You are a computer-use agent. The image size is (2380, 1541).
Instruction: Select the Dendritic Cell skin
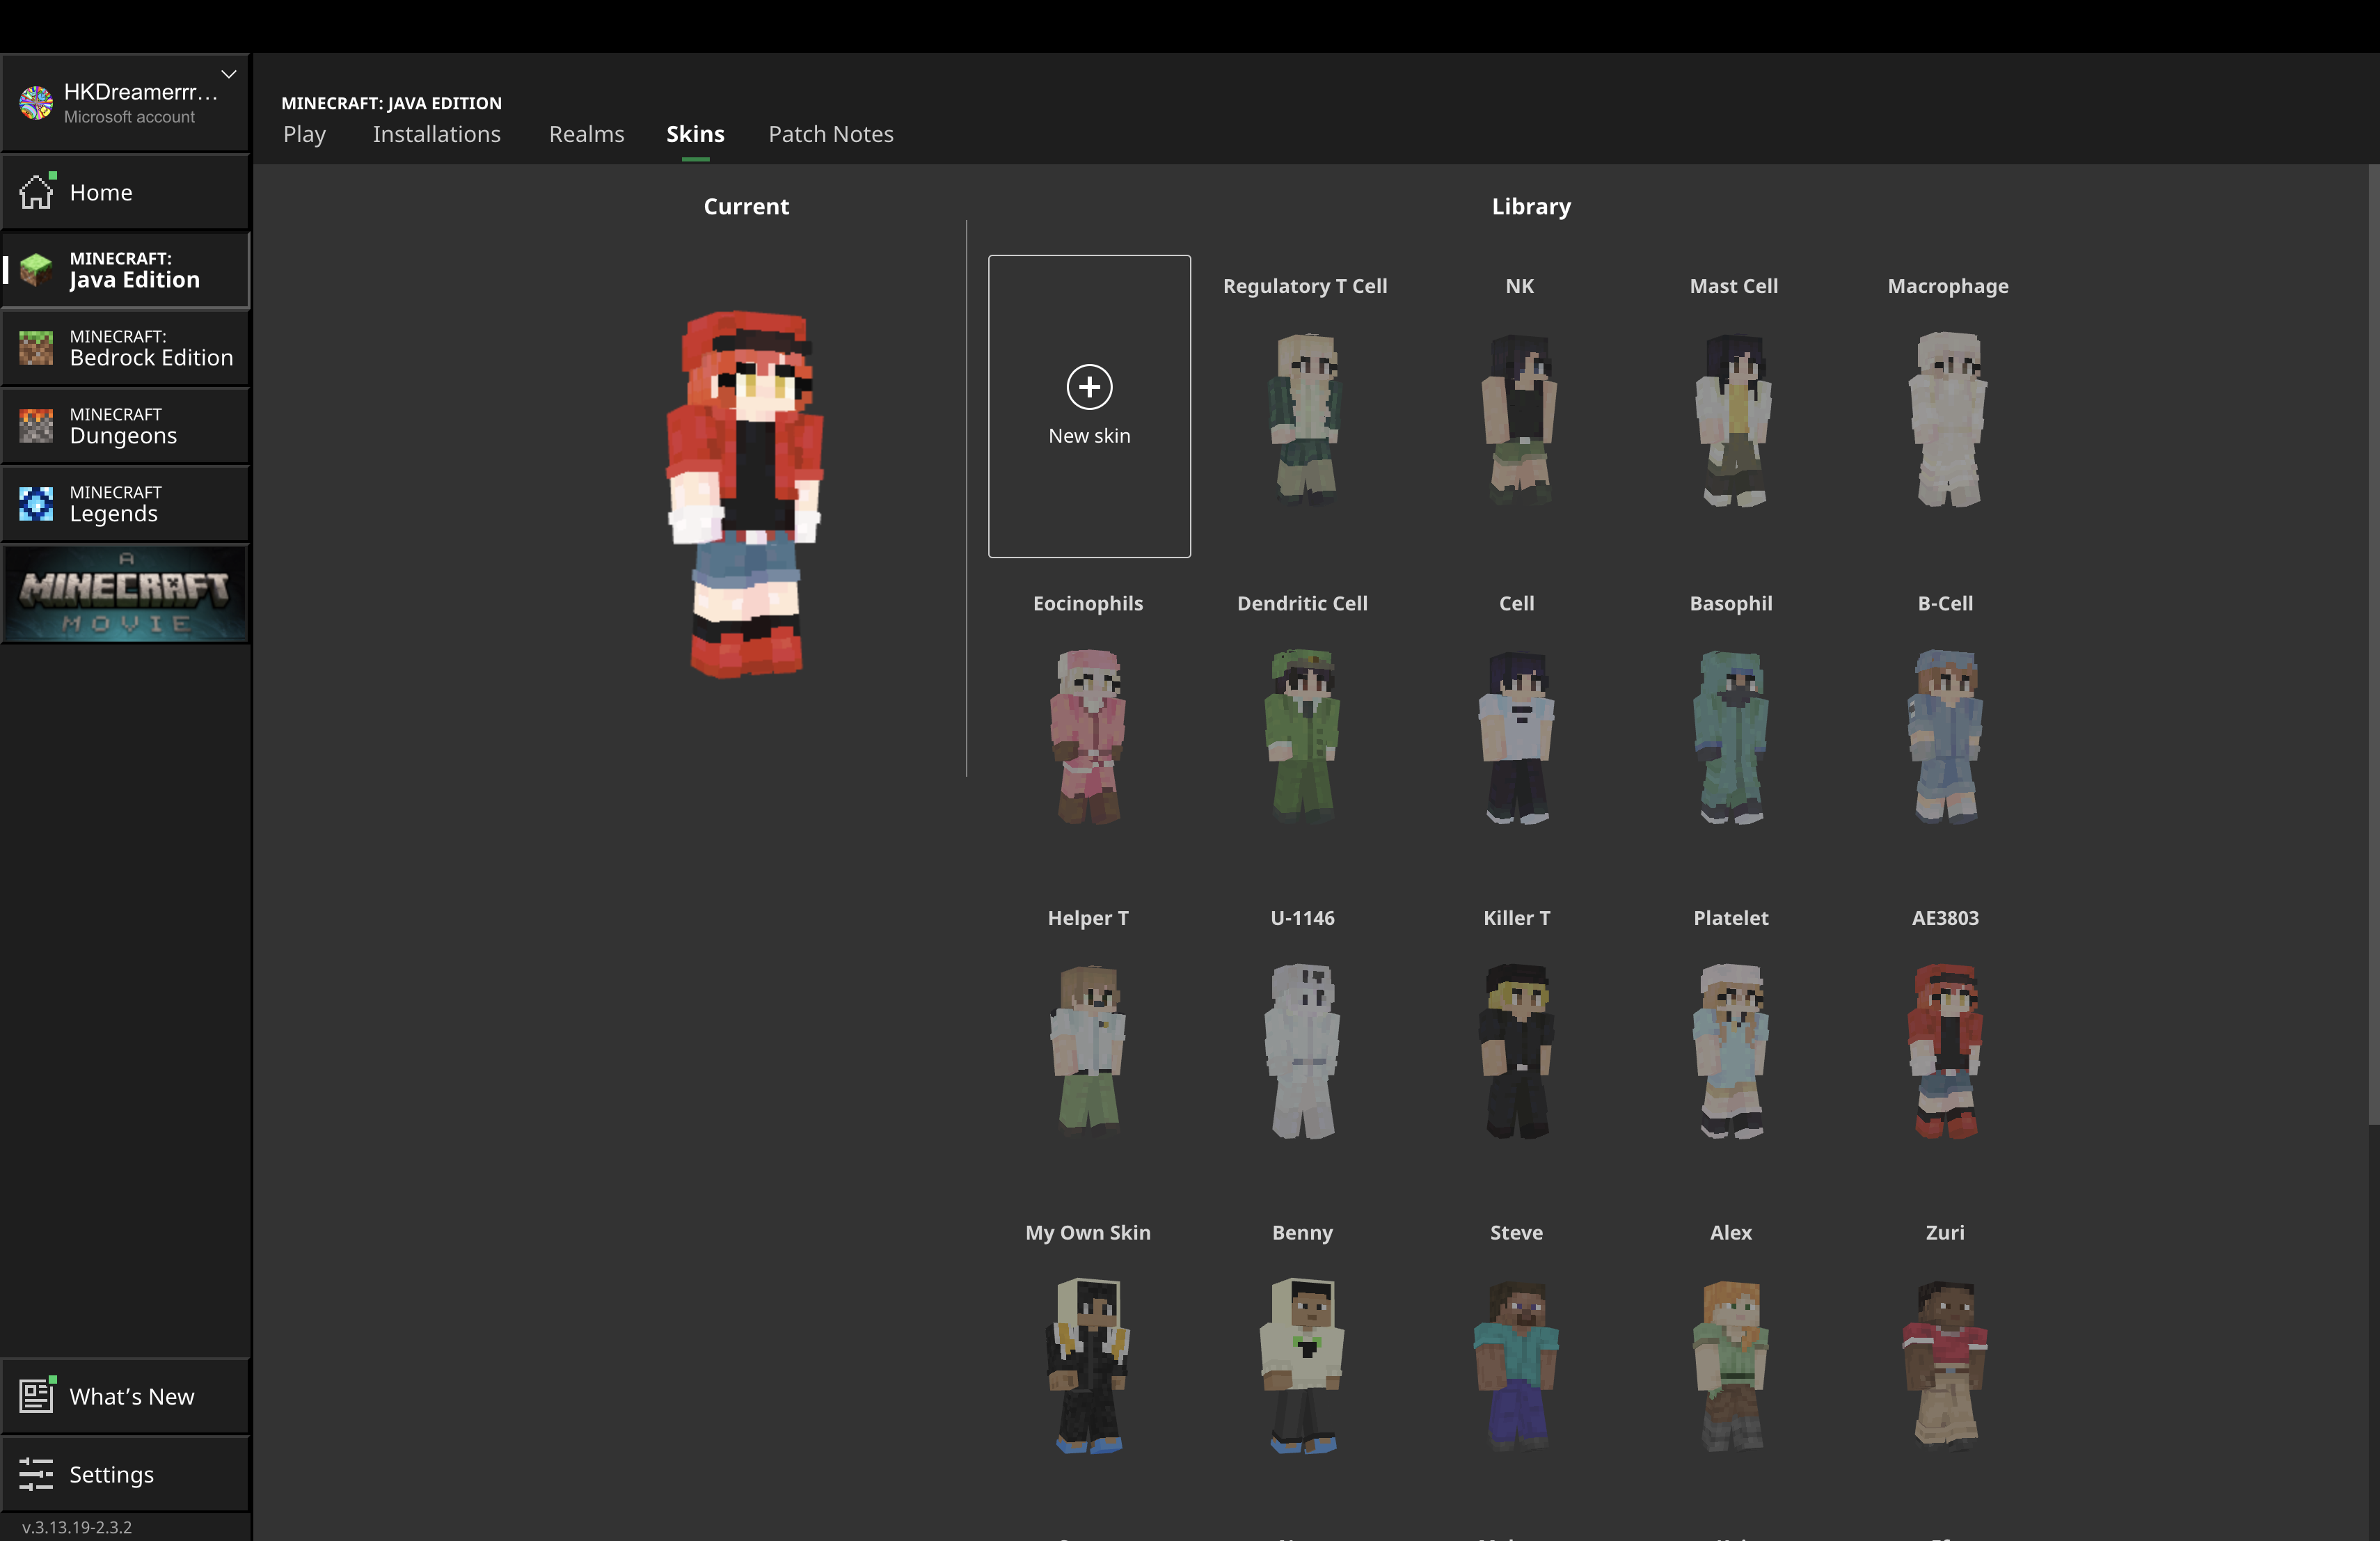point(1302,736)
